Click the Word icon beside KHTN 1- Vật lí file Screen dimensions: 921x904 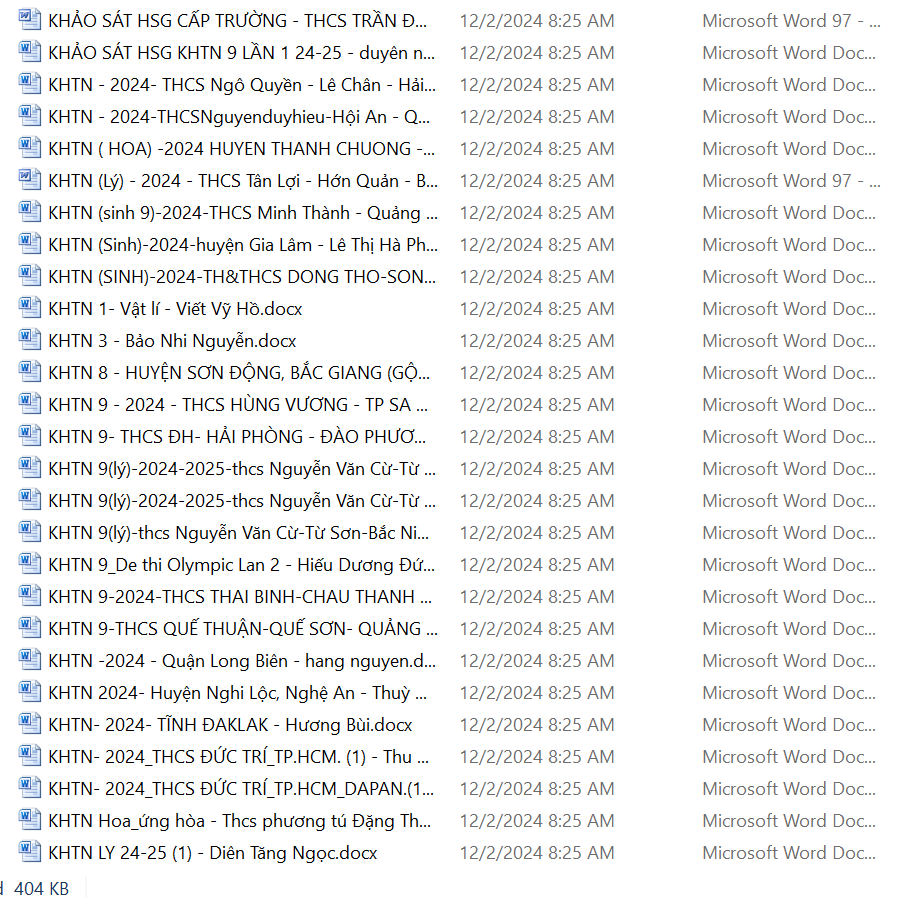pyautogui.click(x=30, y=308)
